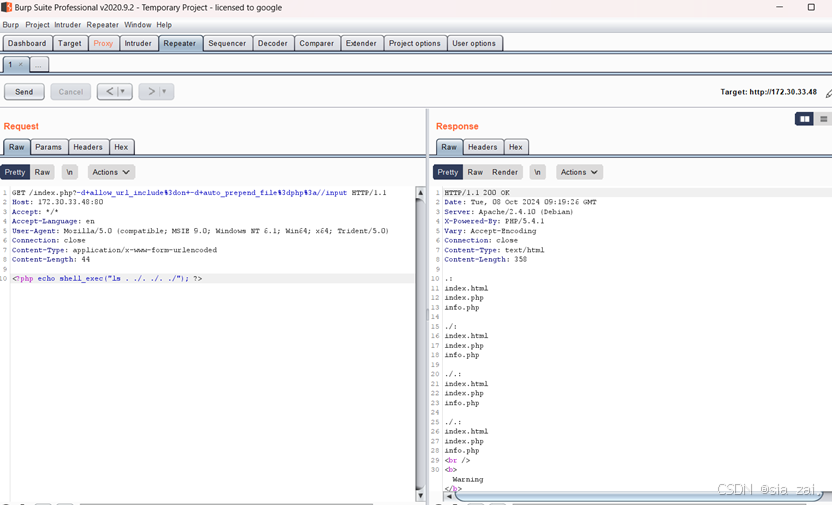Viewport: 832px width, 505px height.
Task: Click the Server: Apache/2.4.10 response header
Action: point(508,212)
